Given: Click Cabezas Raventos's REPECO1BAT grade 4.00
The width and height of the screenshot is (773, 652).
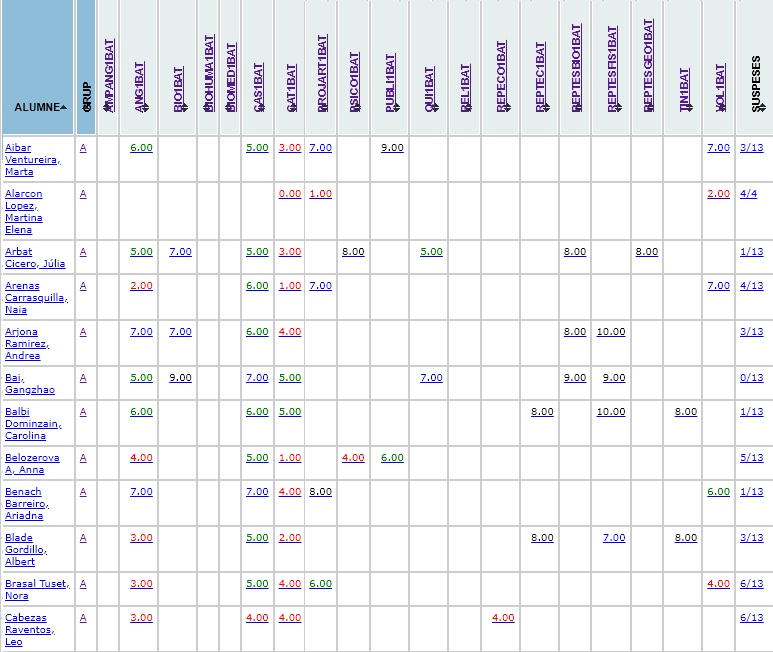Looking at the screenshot, I should point(503,618).
